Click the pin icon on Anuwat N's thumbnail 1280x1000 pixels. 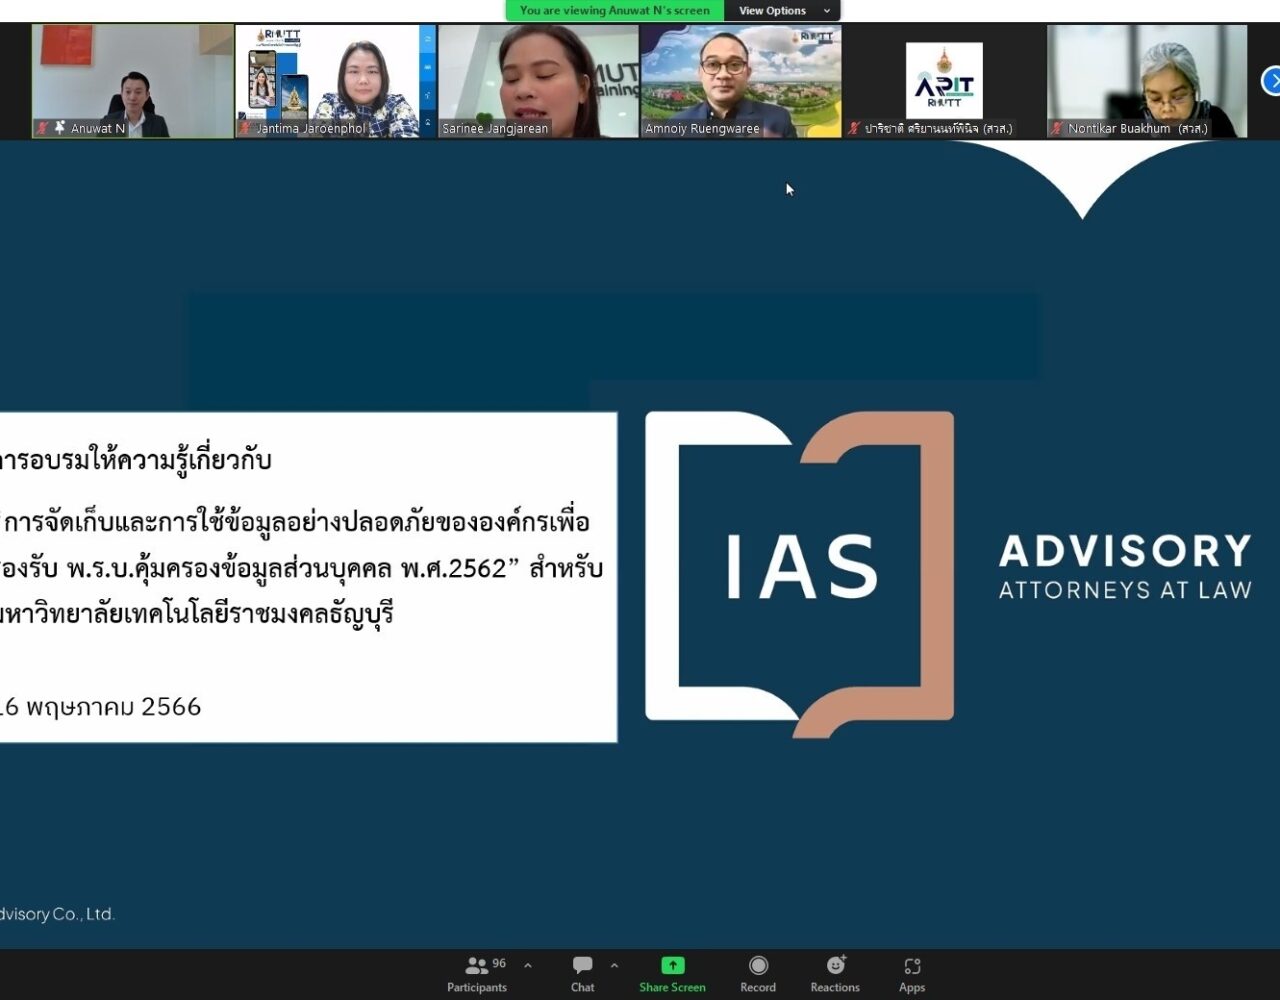pos(59,128)
